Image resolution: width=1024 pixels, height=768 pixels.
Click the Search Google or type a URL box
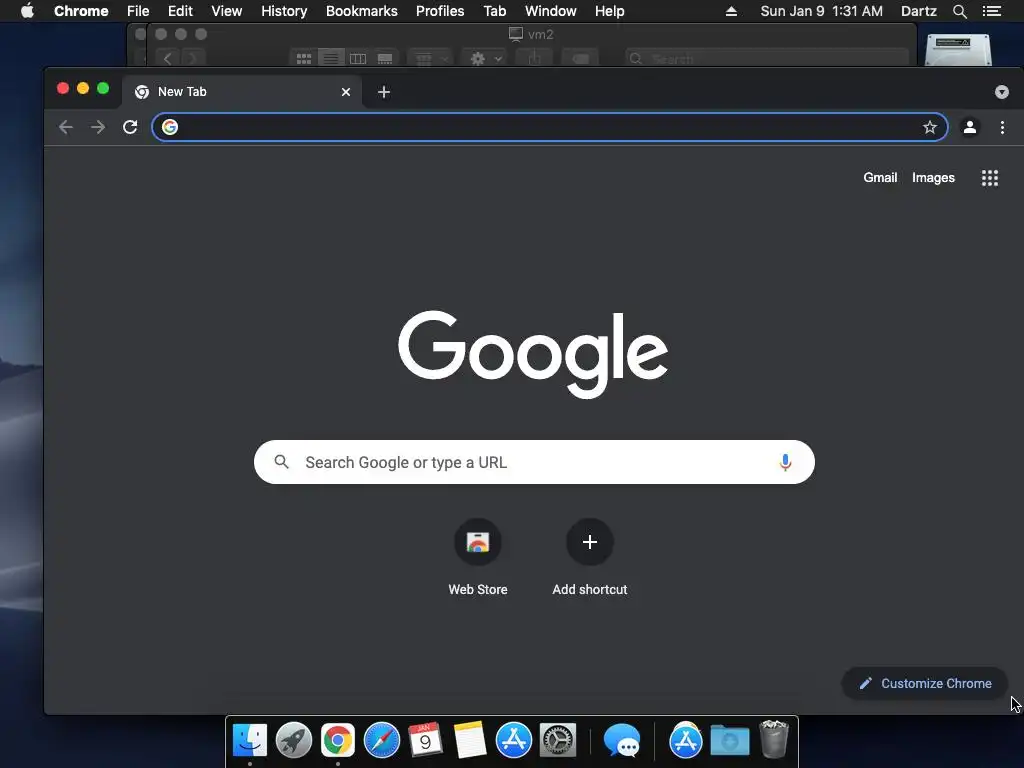(534, 462)
